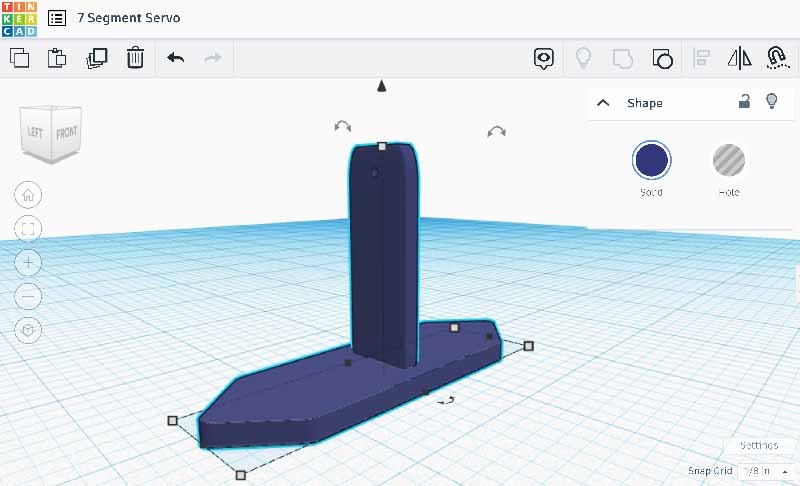This screenshot has width=800, height=486.
Task: Click Fit all in view icon
Action: 29,229
